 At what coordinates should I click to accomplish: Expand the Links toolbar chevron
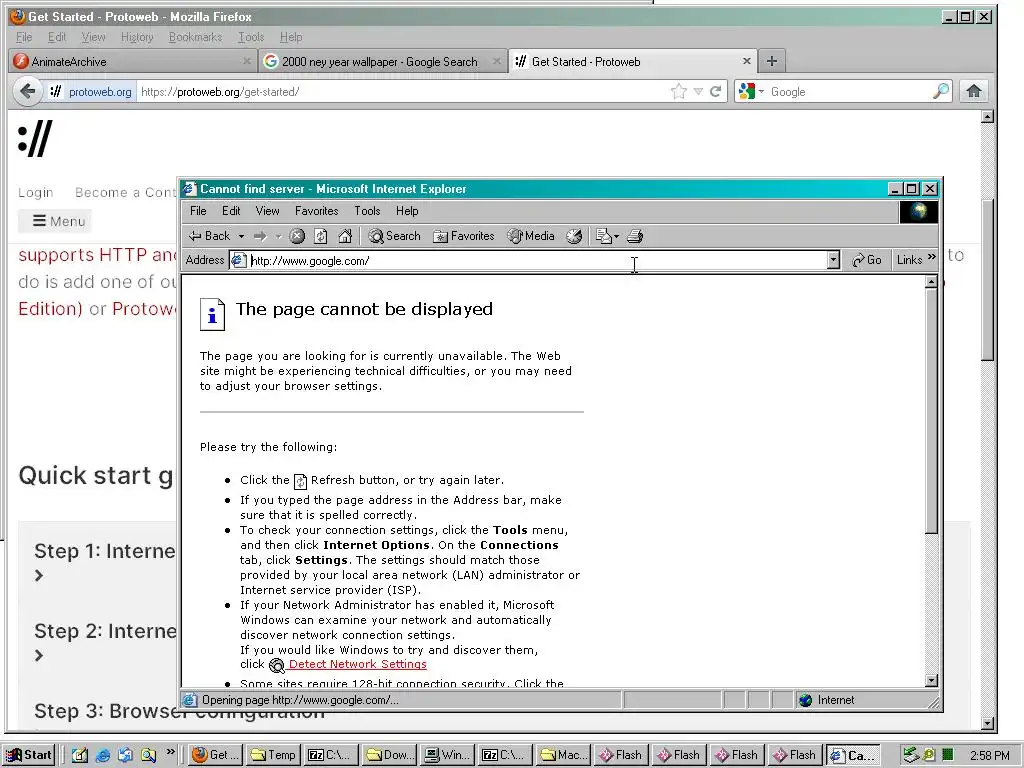point(931,258)
